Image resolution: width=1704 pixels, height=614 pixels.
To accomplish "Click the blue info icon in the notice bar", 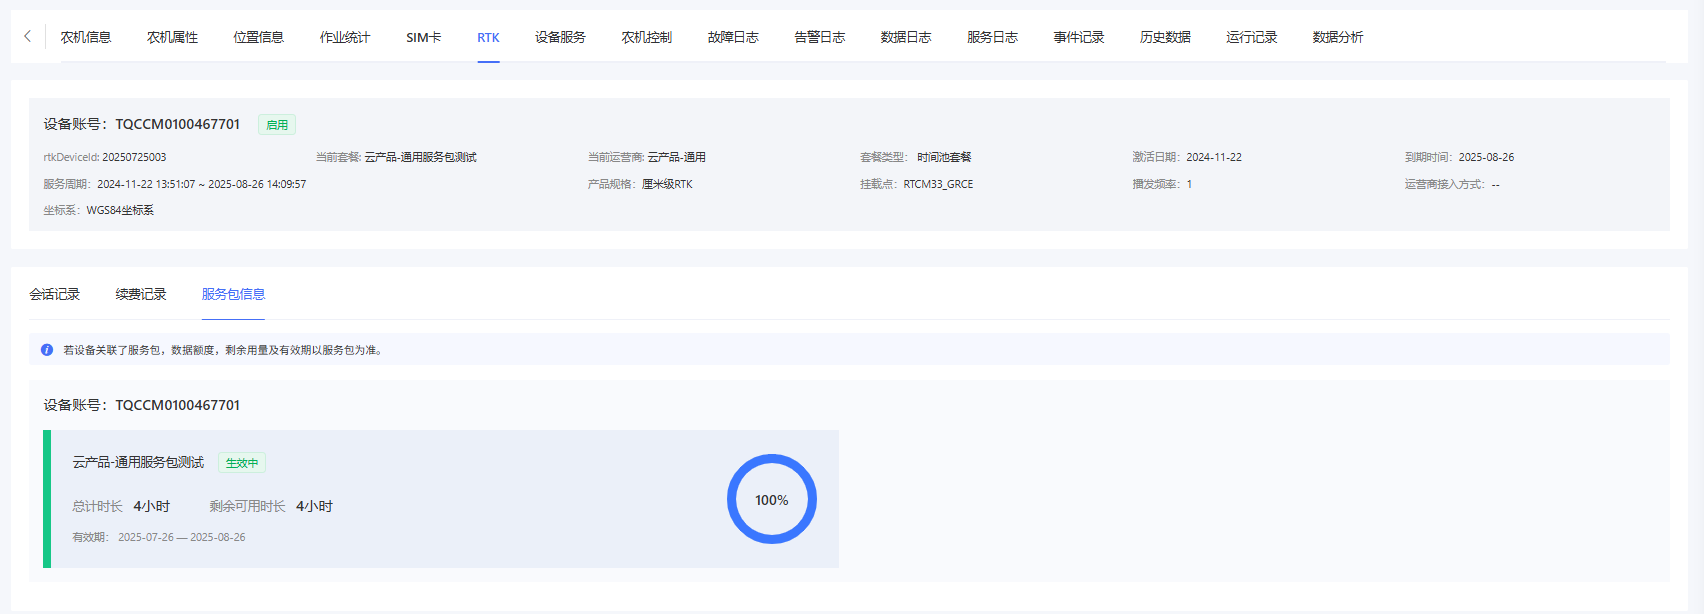I will [47, 350].
